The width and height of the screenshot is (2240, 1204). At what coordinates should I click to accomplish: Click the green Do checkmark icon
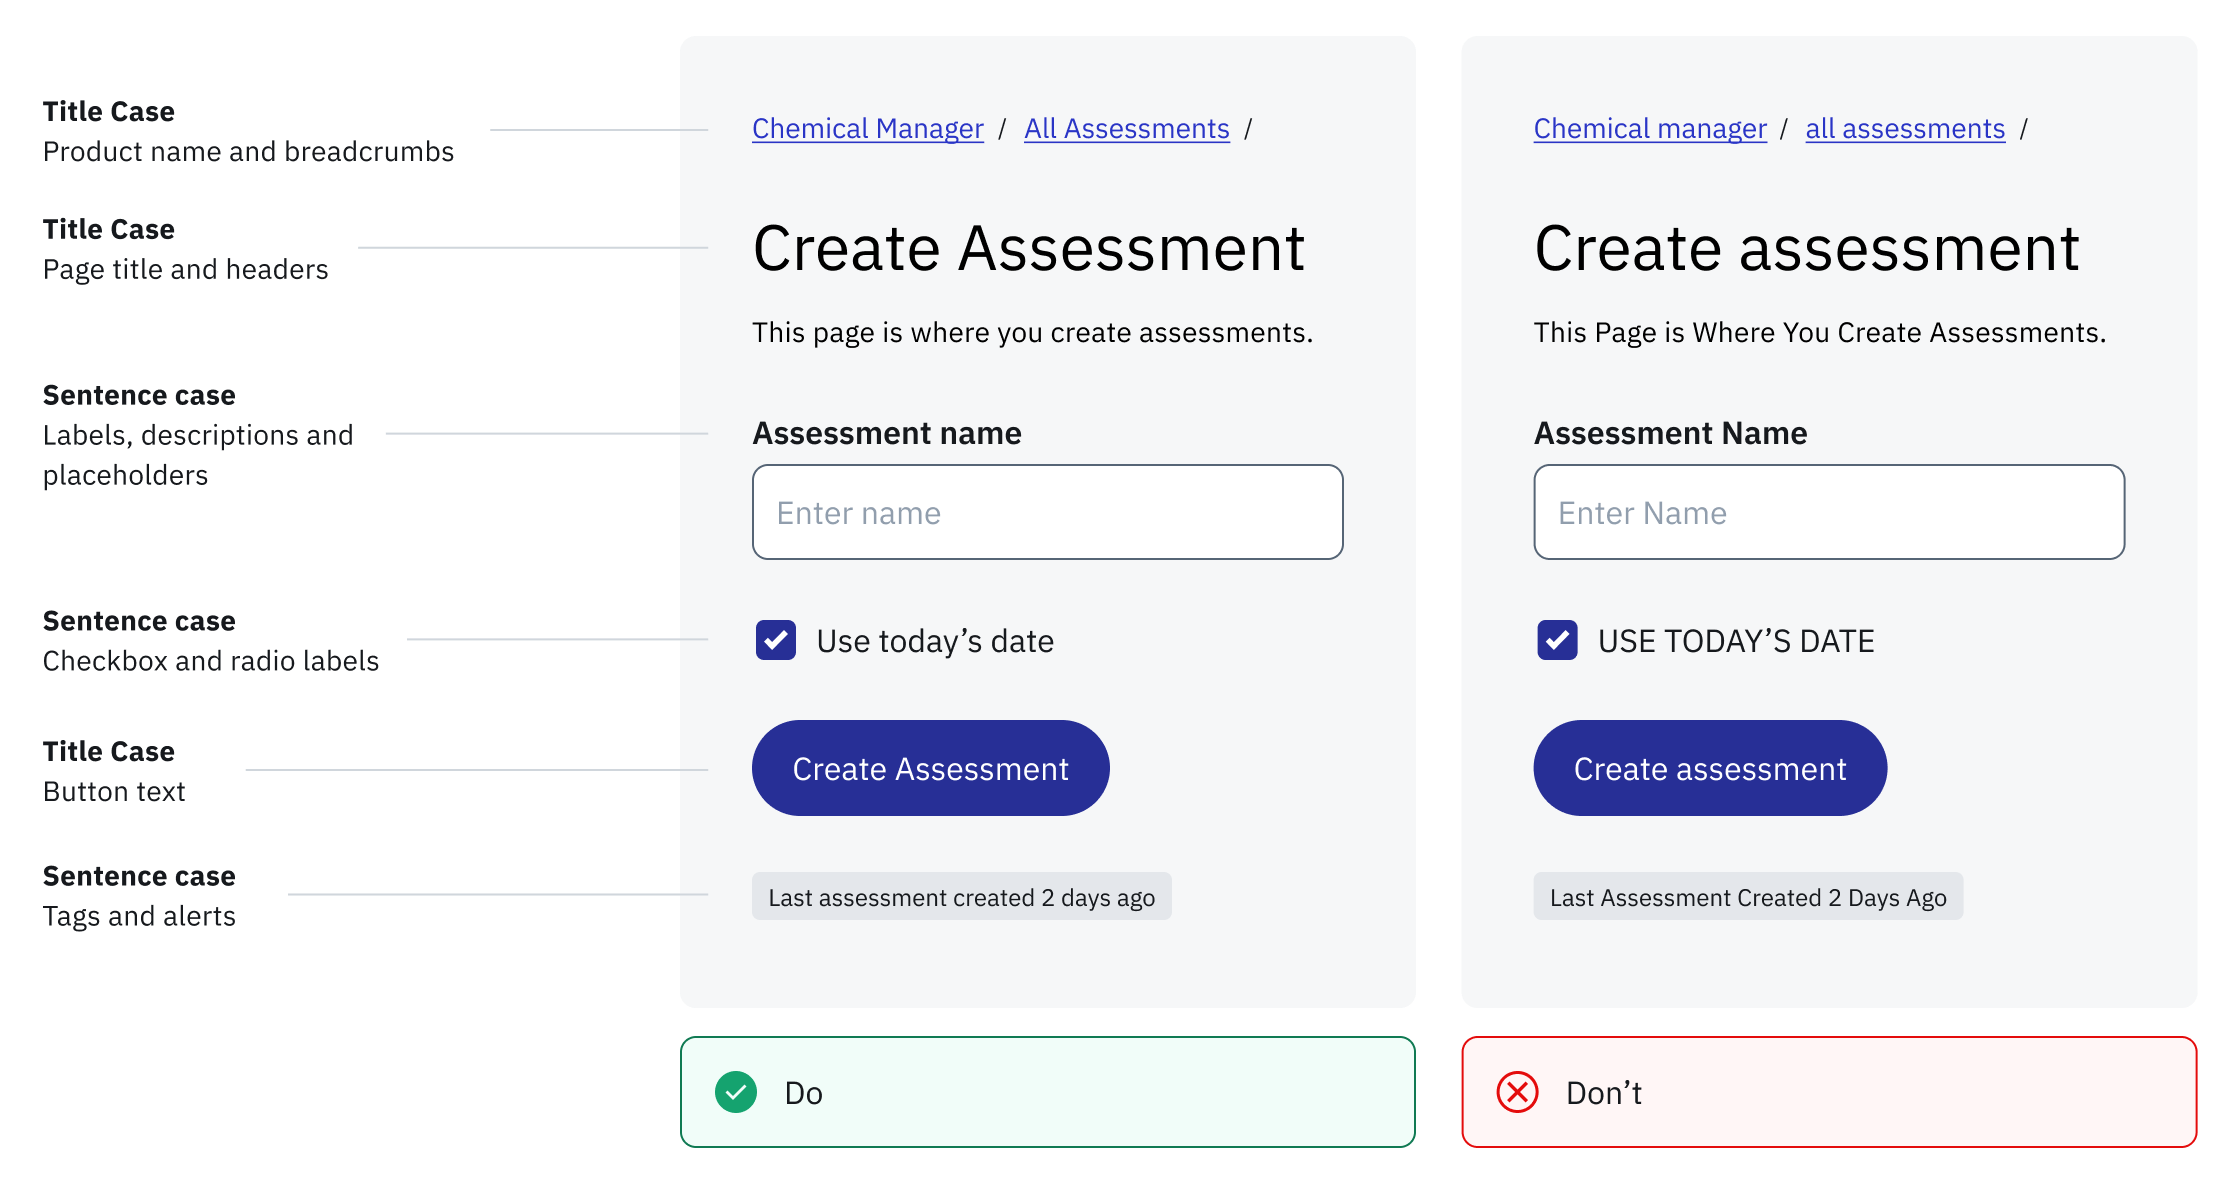click(x=736, y=1092)
